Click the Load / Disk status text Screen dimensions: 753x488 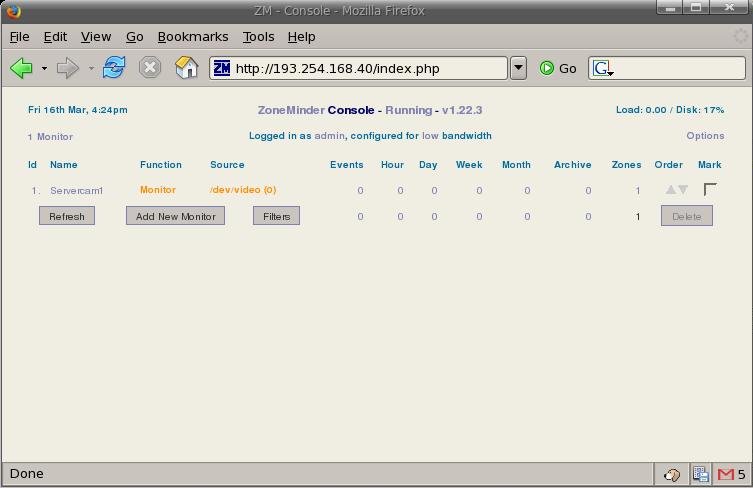click(x=670, y=110)
